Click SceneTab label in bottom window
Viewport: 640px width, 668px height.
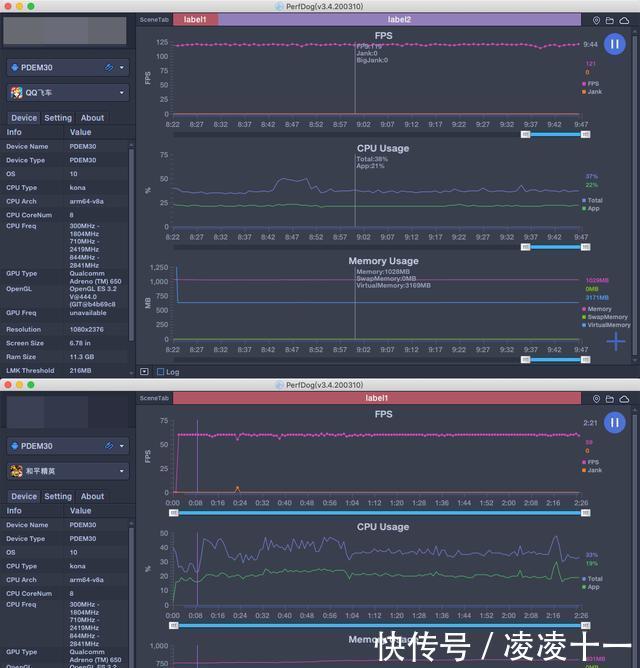154,398
